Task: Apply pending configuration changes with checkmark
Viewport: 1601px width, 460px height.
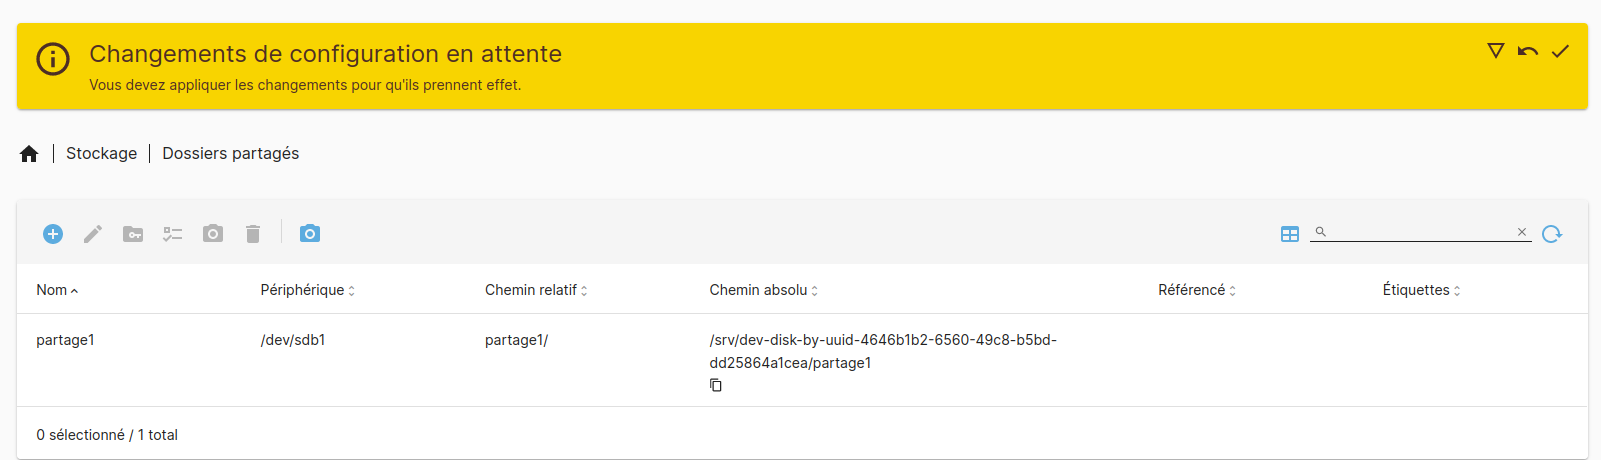Action: [x=1560, y=51]
